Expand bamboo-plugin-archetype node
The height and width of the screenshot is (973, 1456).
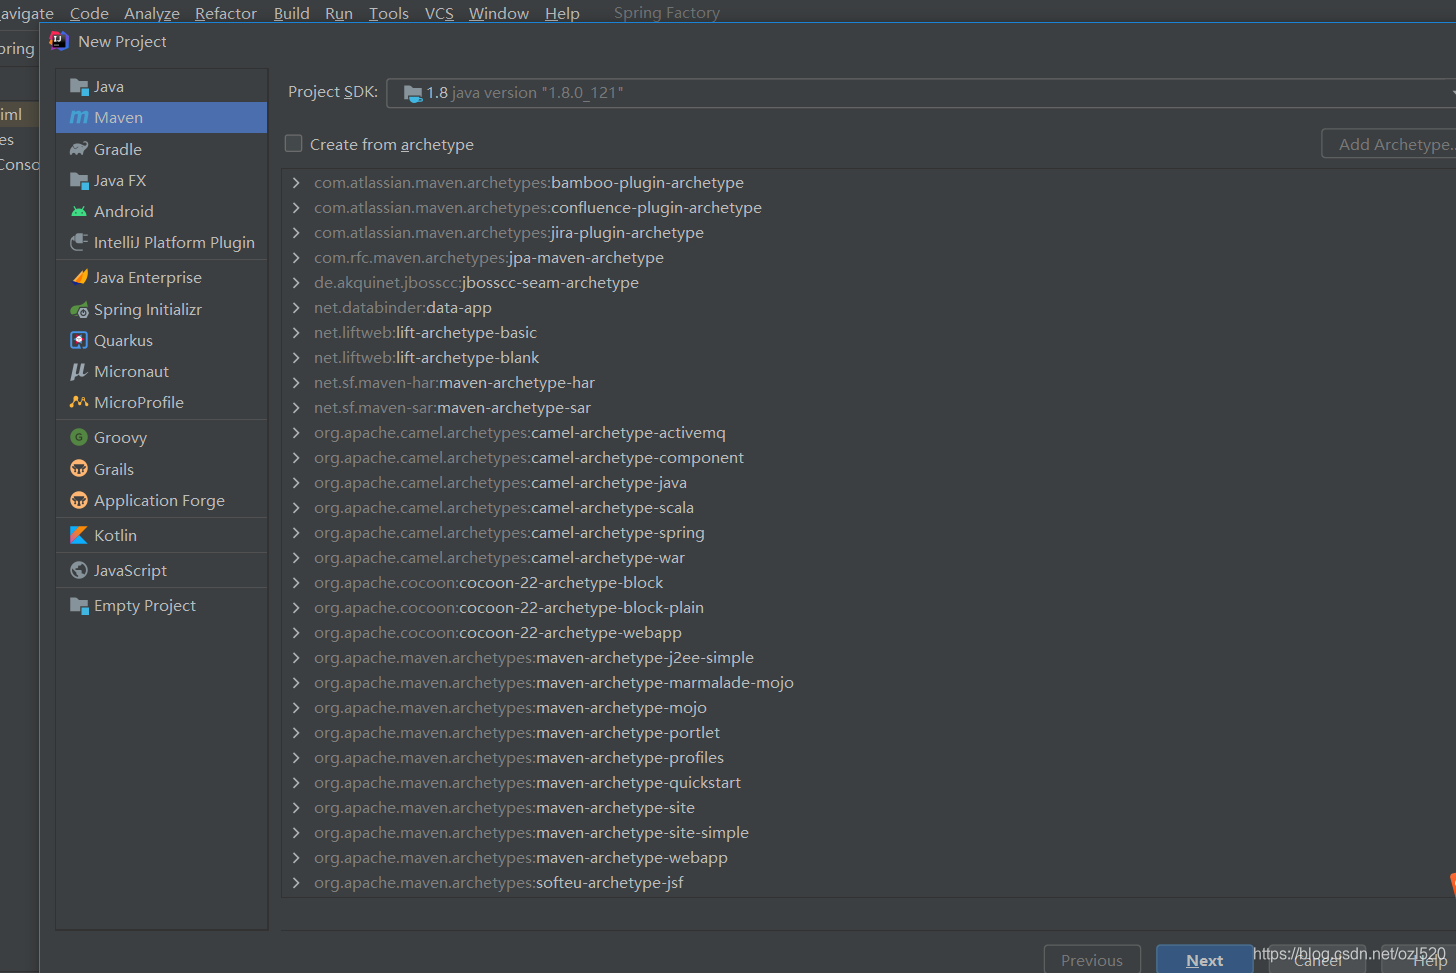[296, 183]
